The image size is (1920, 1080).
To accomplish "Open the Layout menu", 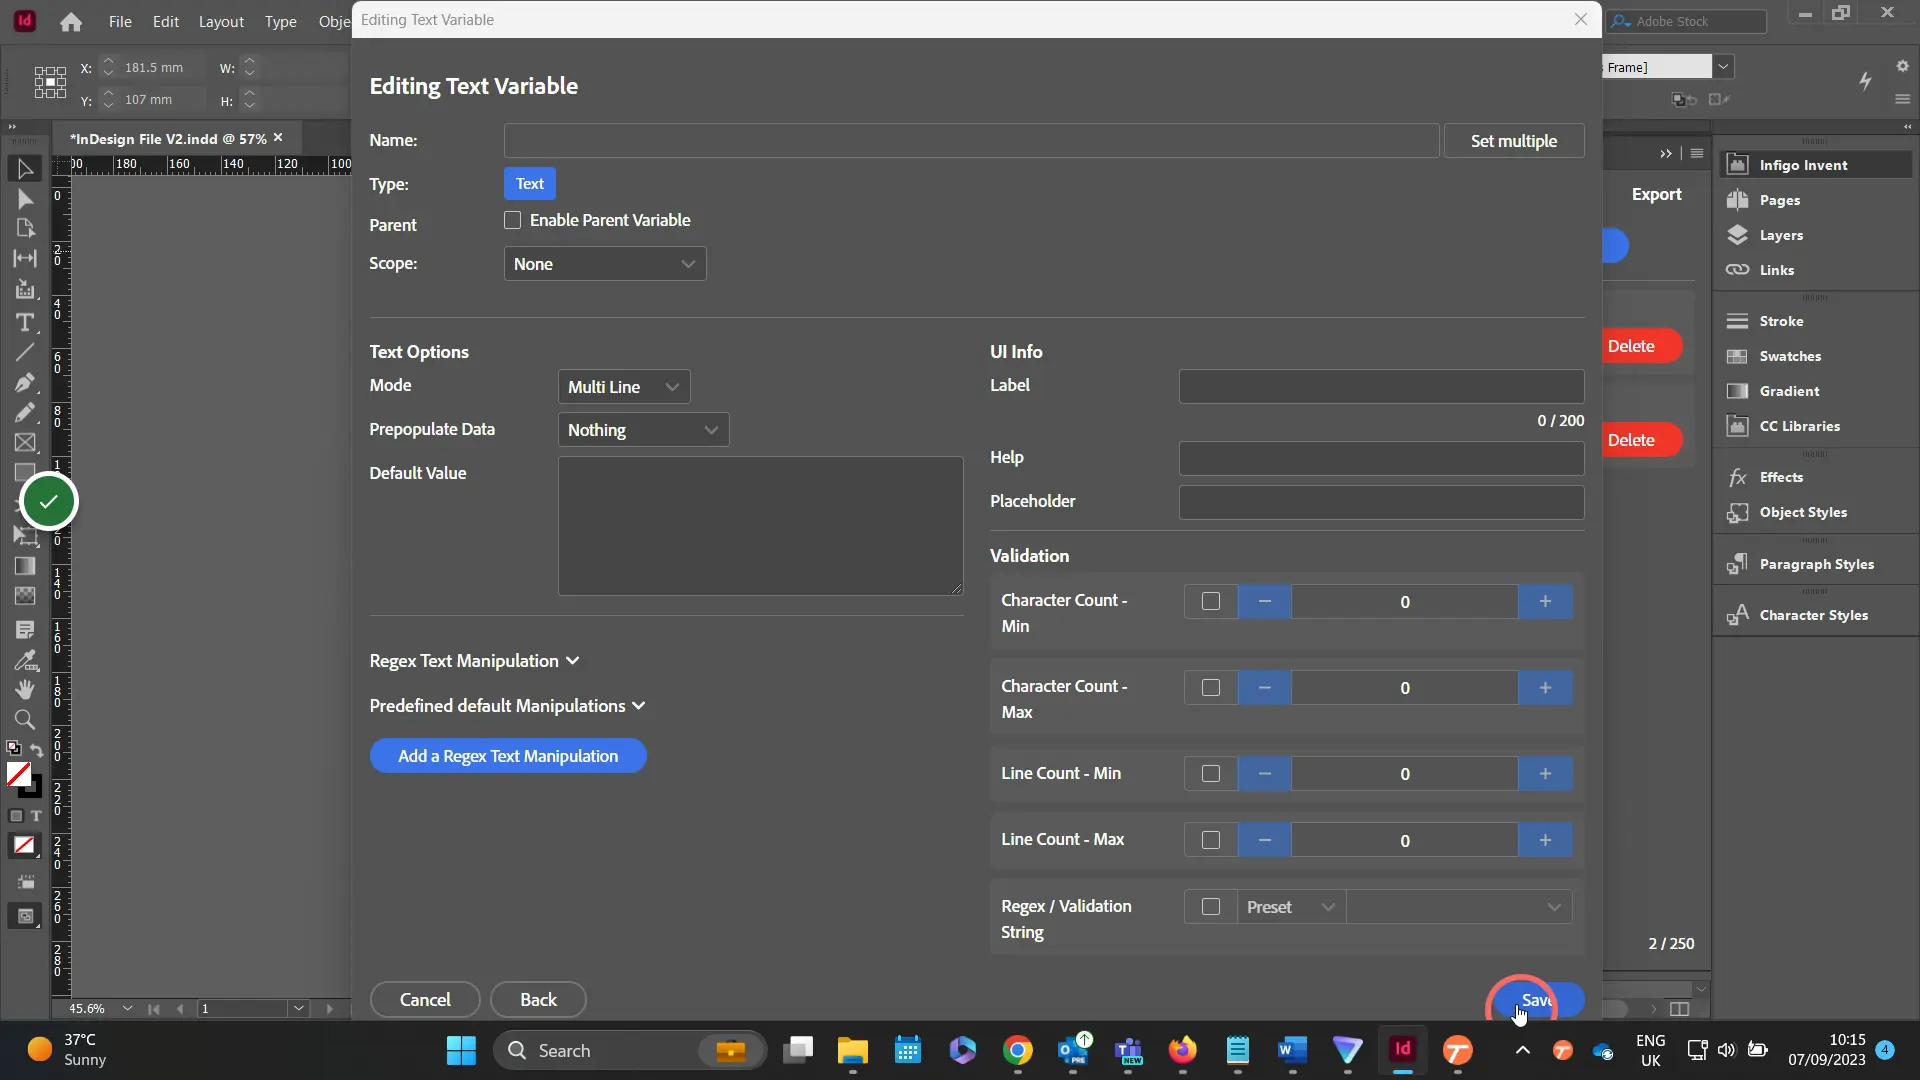I will click(221, 21).
